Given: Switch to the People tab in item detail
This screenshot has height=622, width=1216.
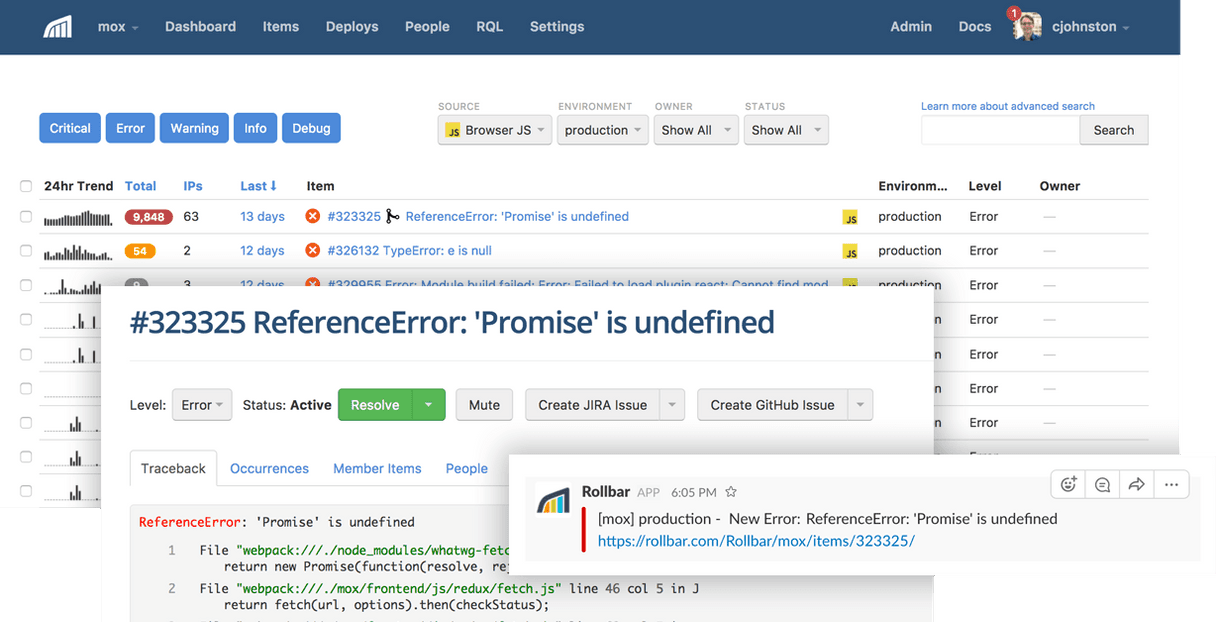Looking at the screenshot, I should (x=467, y=468).
